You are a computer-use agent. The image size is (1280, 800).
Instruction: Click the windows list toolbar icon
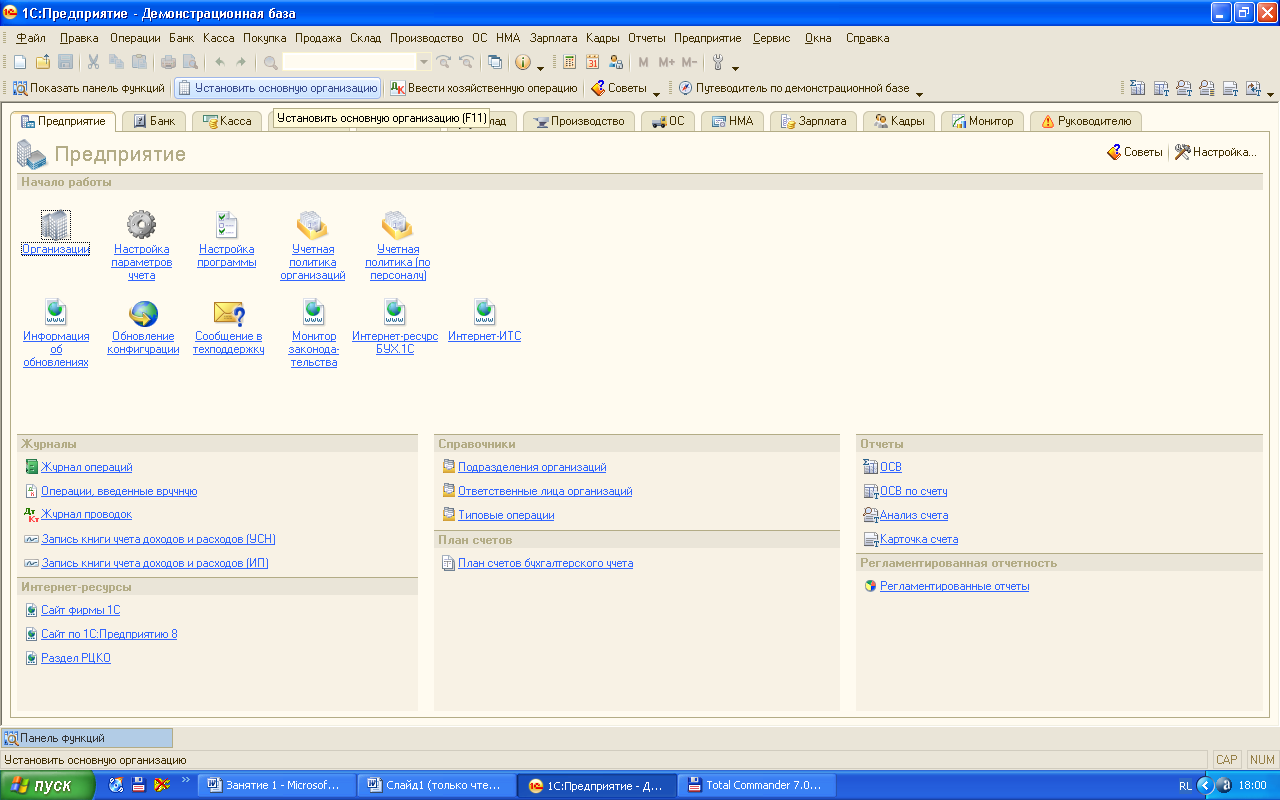[495, 62]
